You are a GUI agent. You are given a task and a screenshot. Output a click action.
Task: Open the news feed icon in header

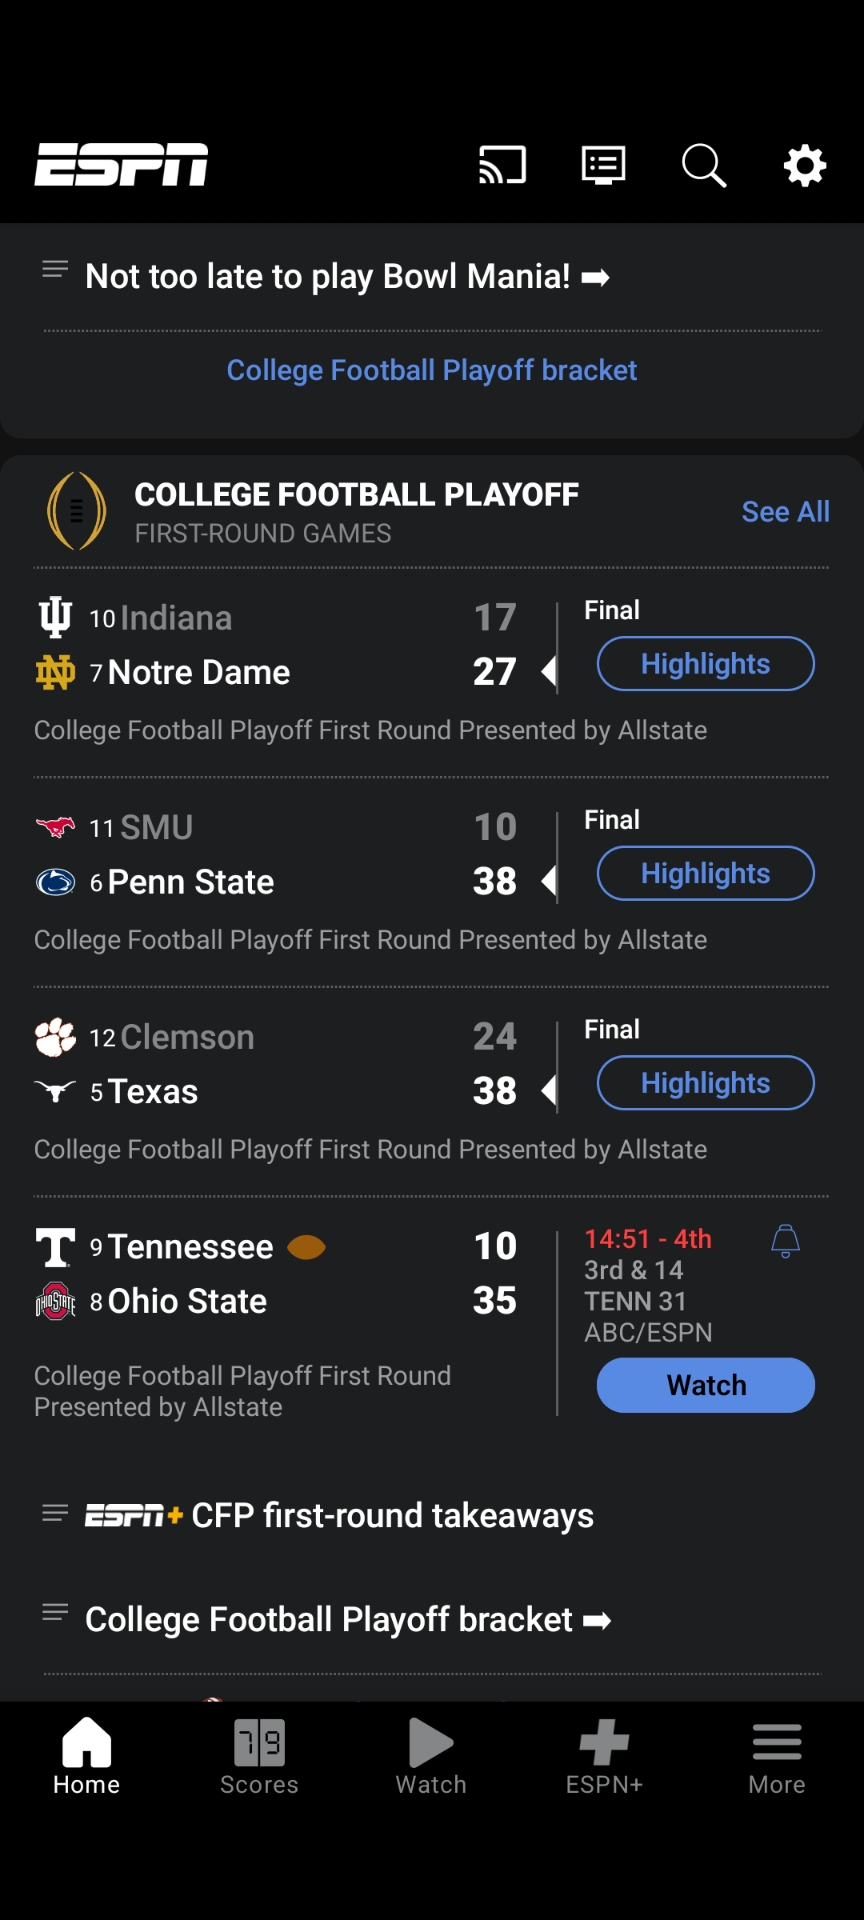pos(603,165)
